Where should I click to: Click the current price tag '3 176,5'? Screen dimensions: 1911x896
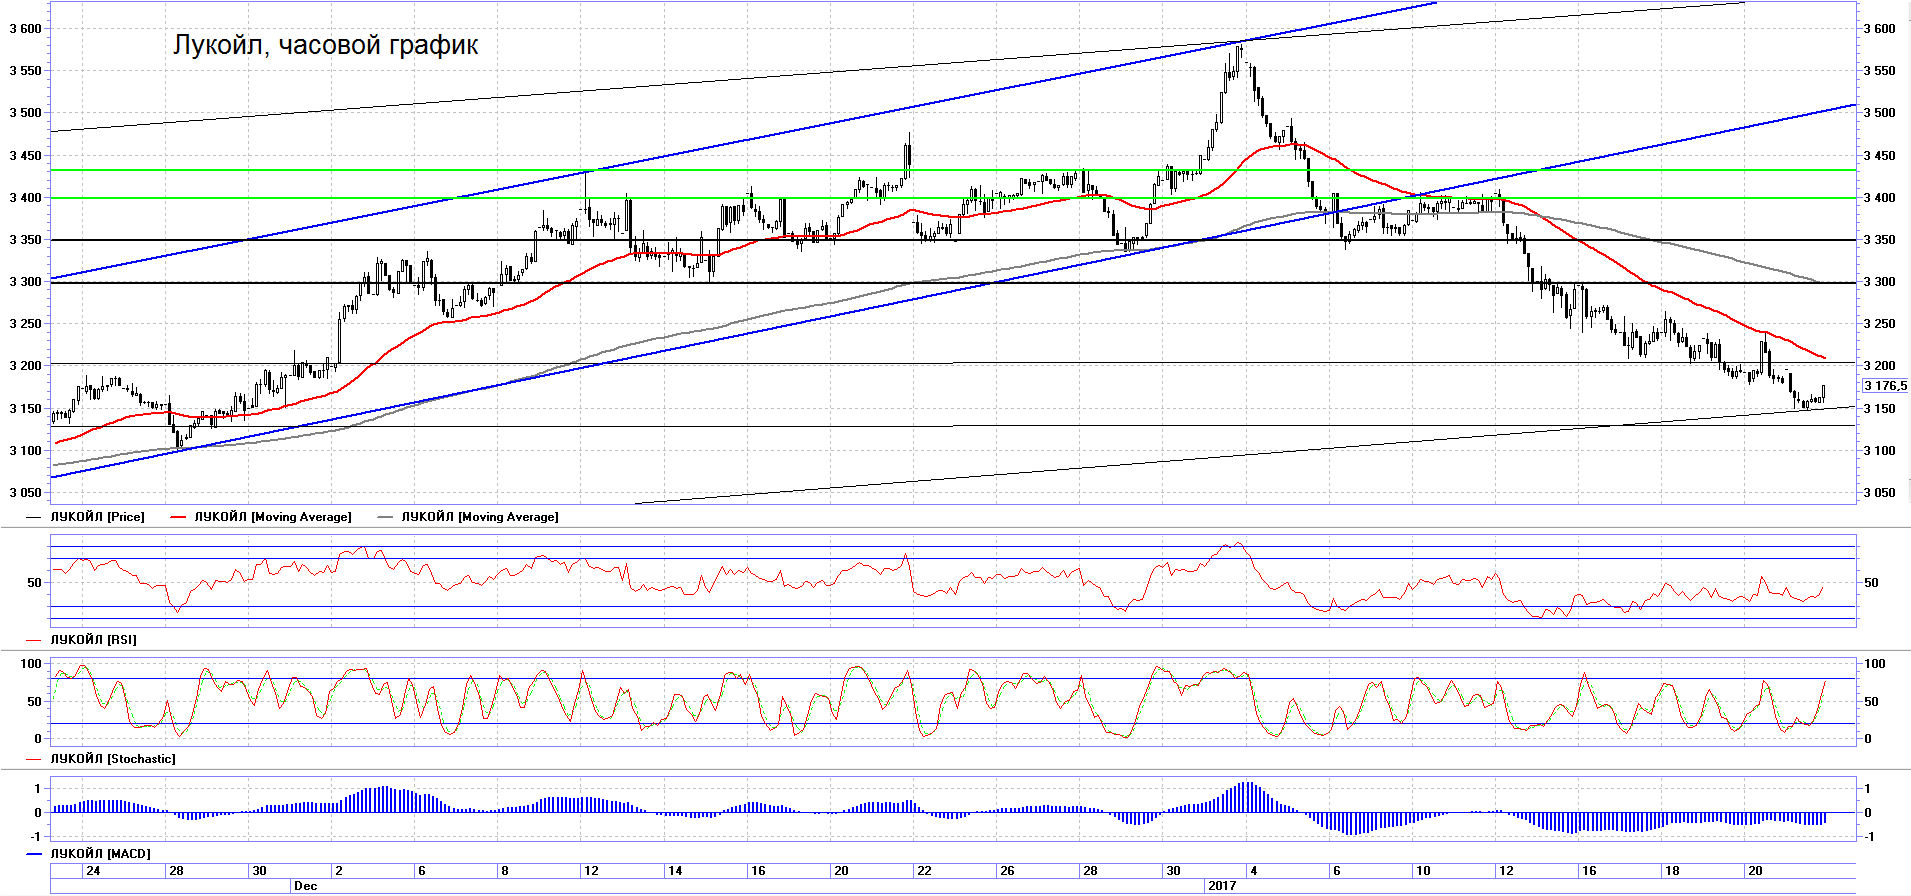click(x=1885, y=386)
